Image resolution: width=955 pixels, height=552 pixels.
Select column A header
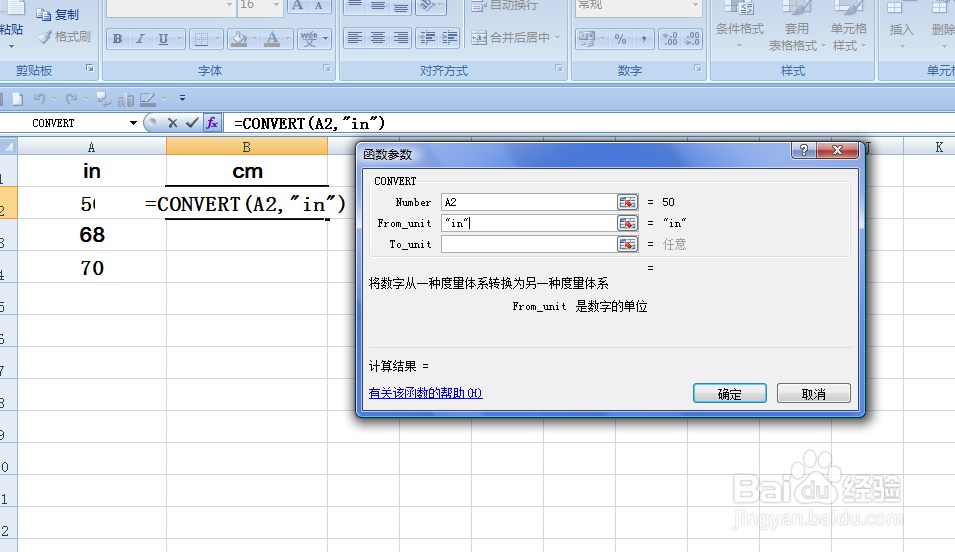(x=91, y=147)
